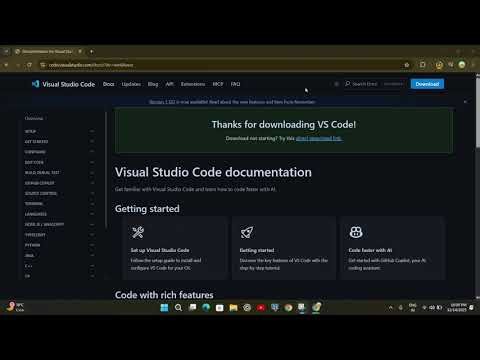Open File Explorer from taskbar
This screenshot has height=360, width=480.
point(233,307)
